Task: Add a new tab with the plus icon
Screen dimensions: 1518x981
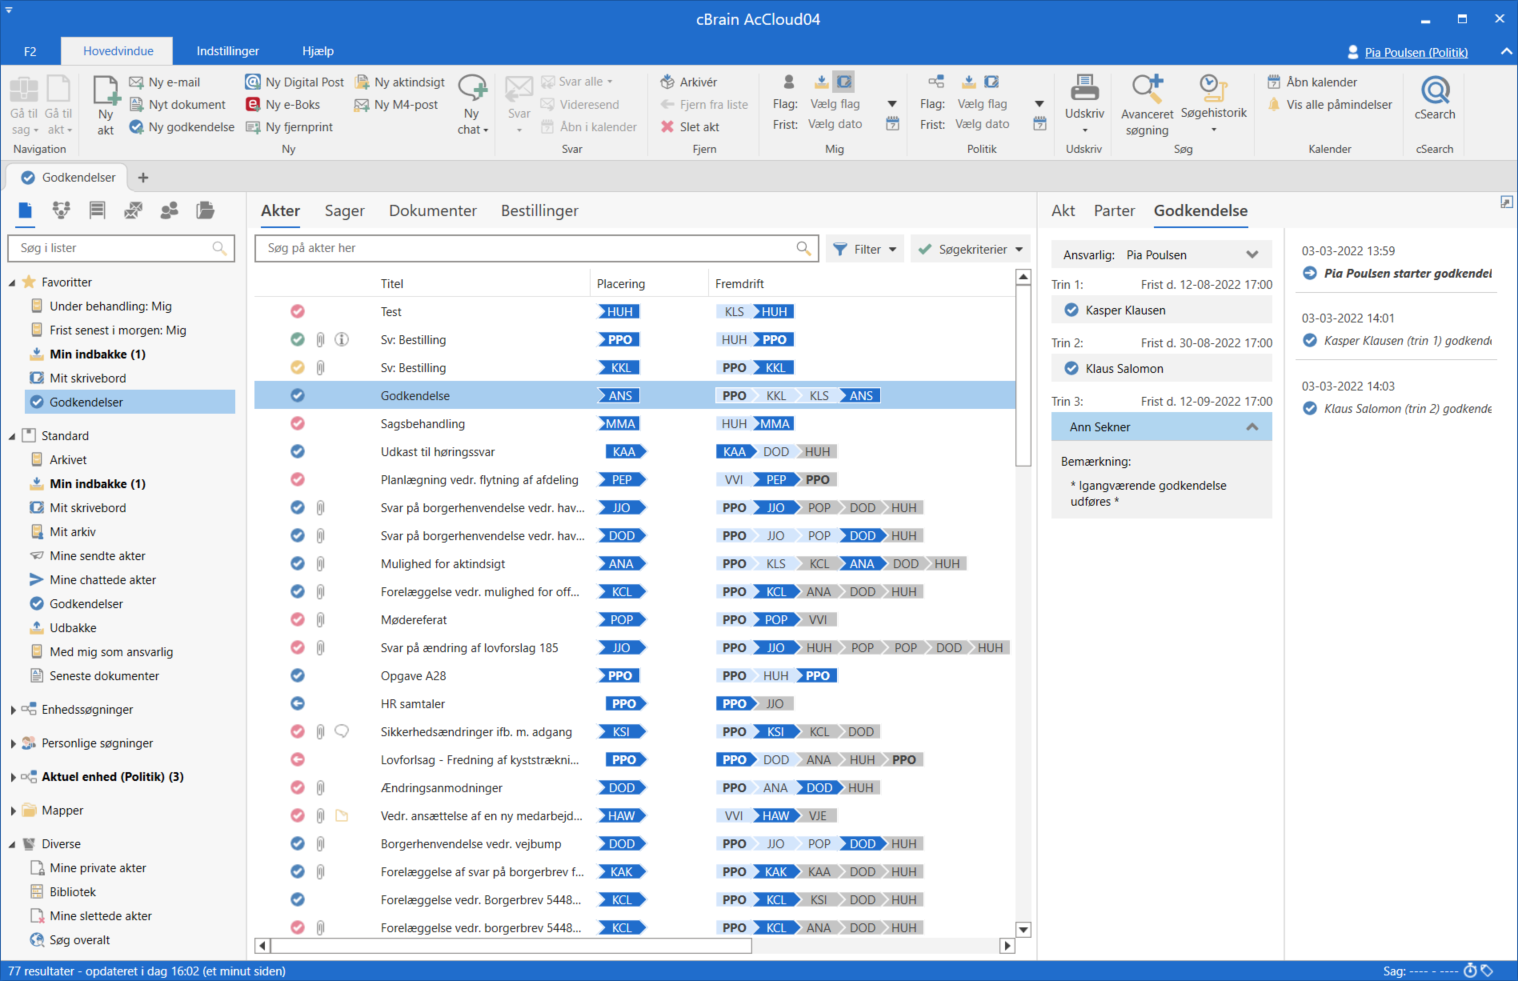Action: (x=143, y=178)
